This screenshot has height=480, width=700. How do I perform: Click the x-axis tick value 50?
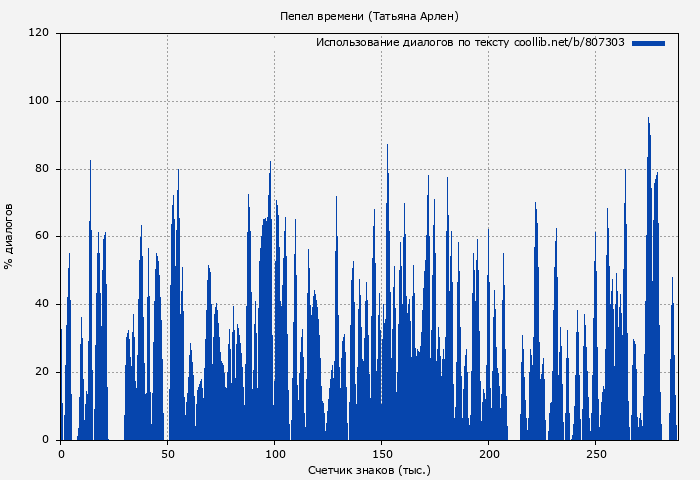tap(168, 453)
